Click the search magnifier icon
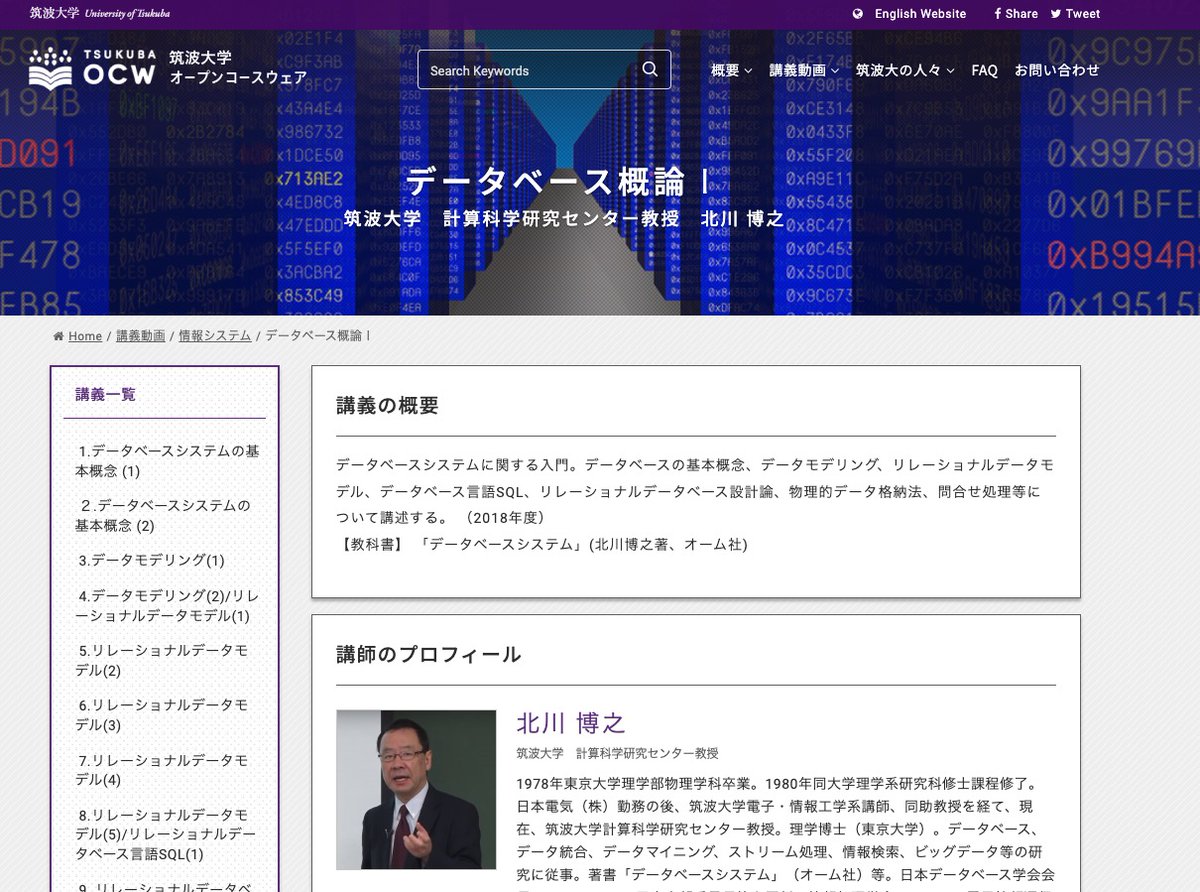 (650, 69)
